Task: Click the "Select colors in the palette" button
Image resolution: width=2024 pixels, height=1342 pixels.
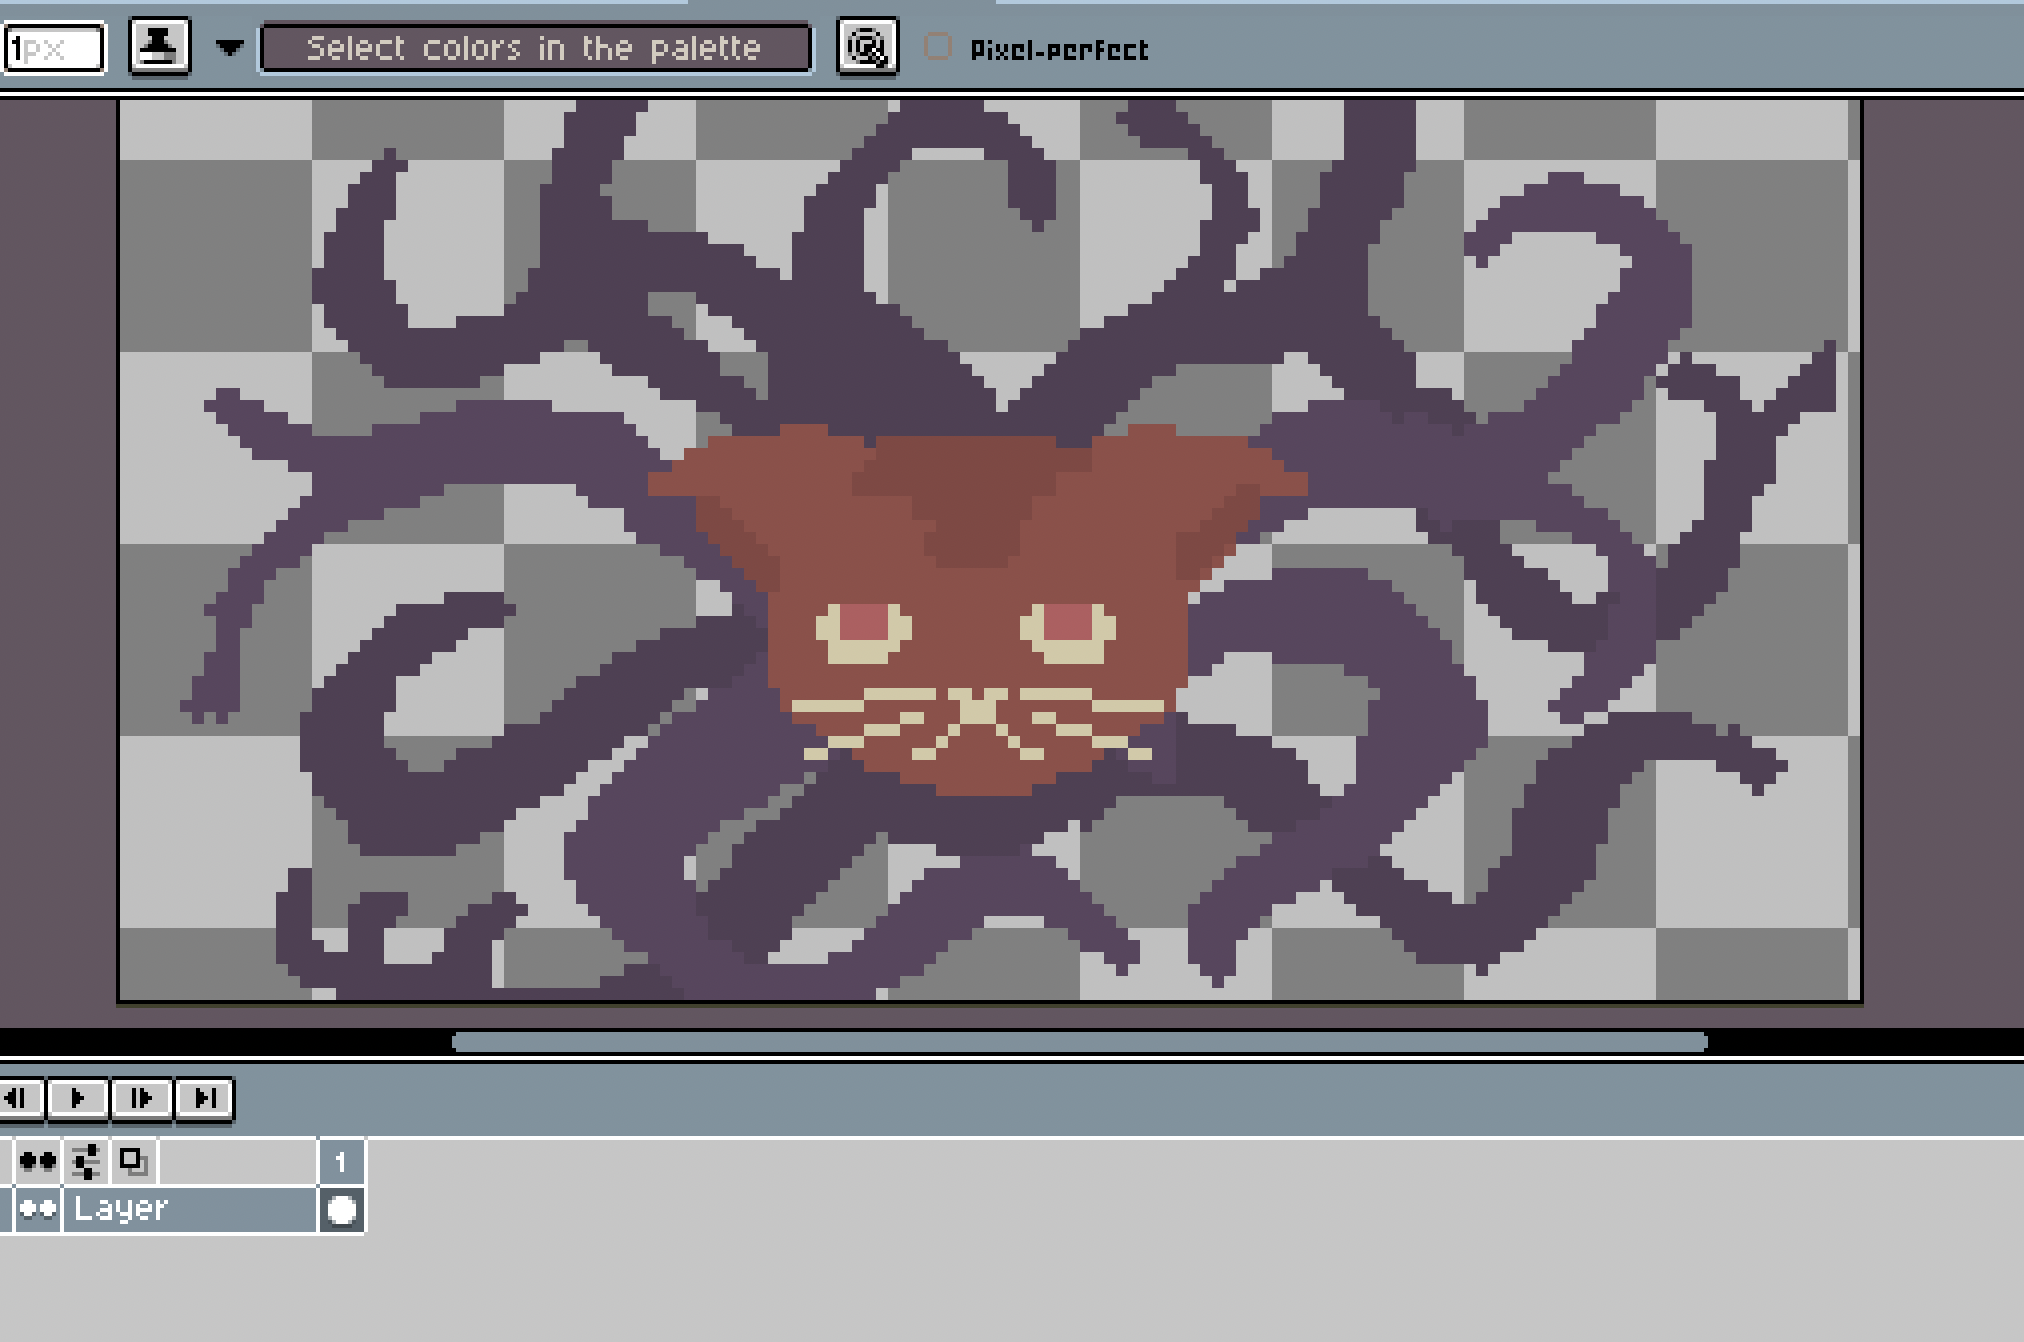Action: click(535, 48)
